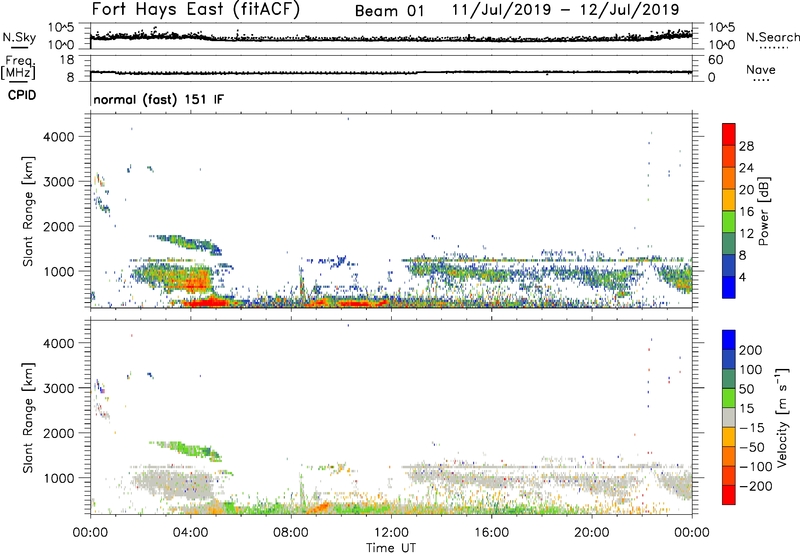The width and height of the screenshot is (800, 554).
Task: Click the 'N.Sky' legend label
Action: click(x=19, y=37)
